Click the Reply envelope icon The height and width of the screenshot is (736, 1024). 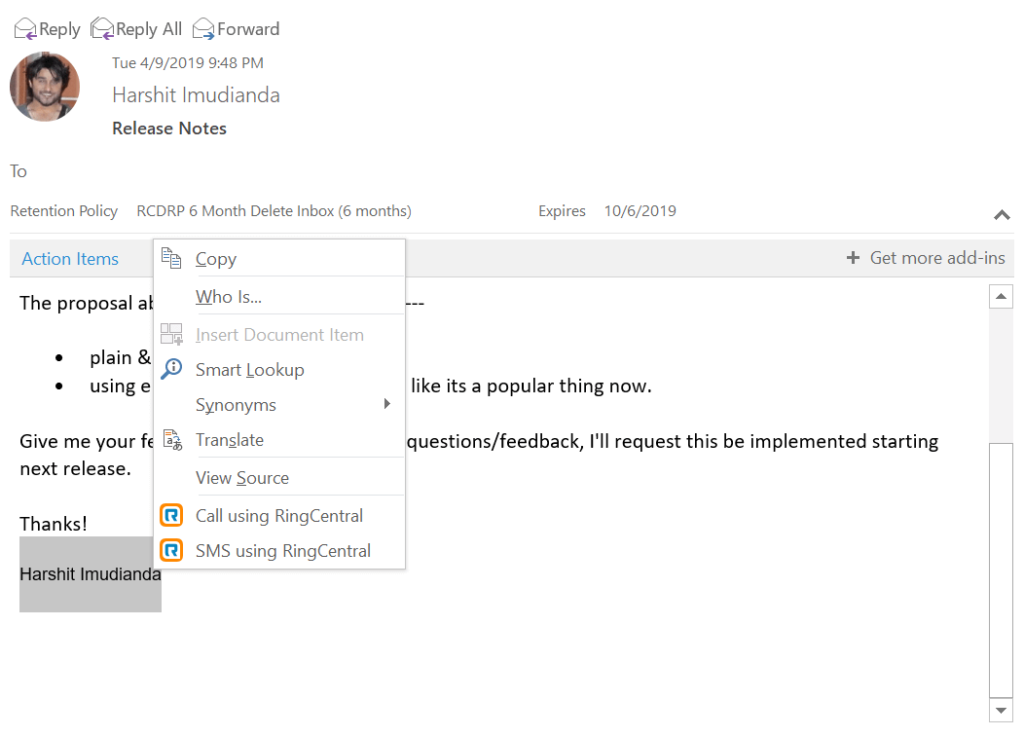(x=25, y=29)
